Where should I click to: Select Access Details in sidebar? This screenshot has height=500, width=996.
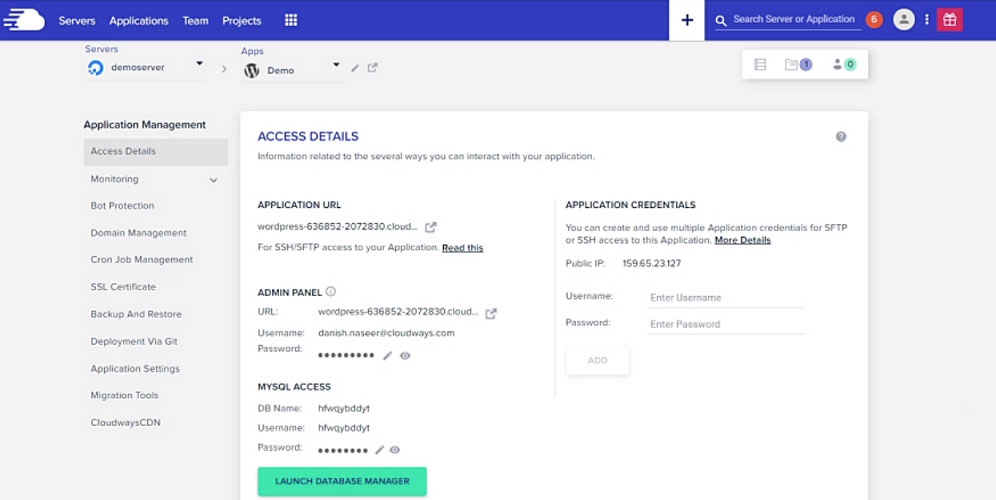tap(156, 152)
